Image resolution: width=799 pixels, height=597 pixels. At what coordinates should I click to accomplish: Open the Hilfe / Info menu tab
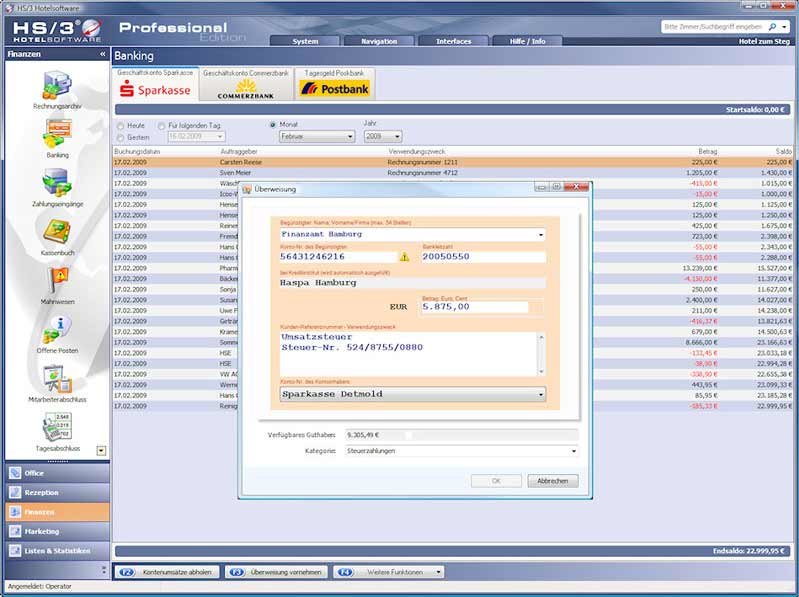(x=527, y=41)
